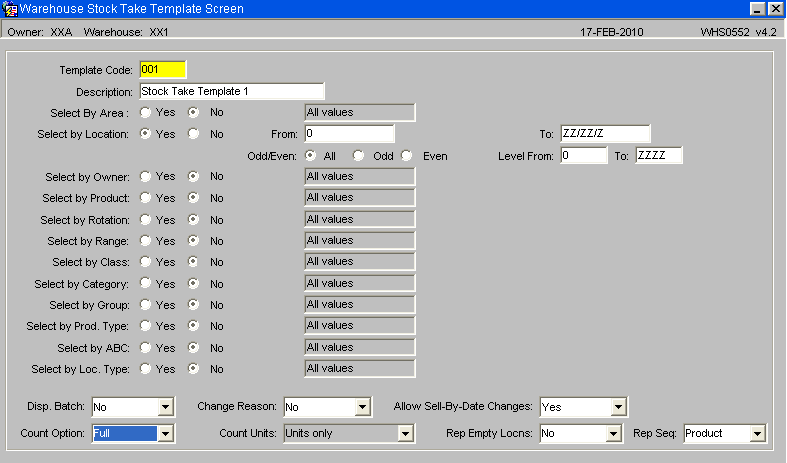Select Yes for Select by Owner

point(146,176)
